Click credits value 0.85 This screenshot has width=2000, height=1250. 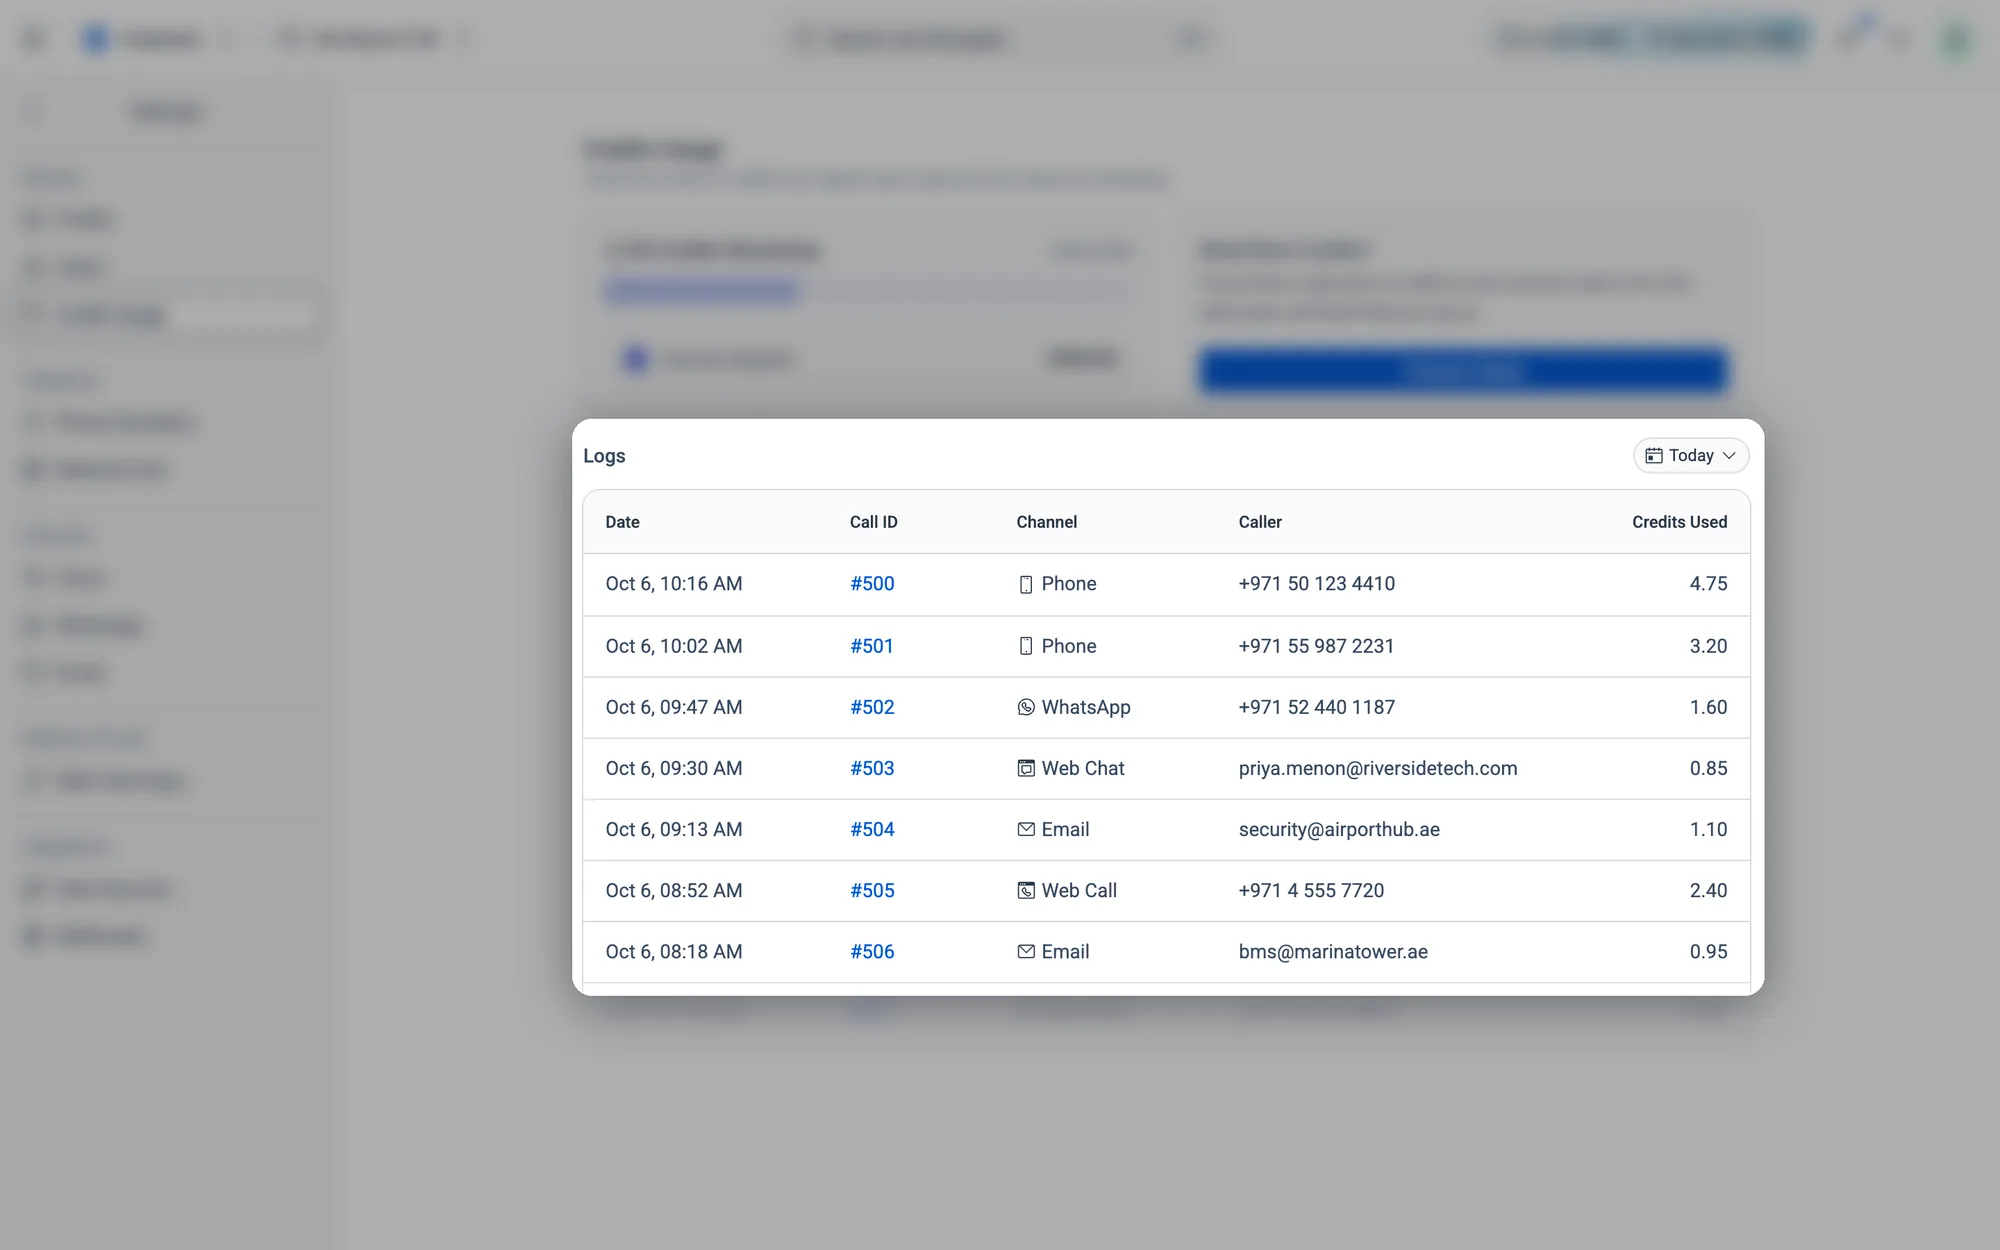tap(1708, 768)
